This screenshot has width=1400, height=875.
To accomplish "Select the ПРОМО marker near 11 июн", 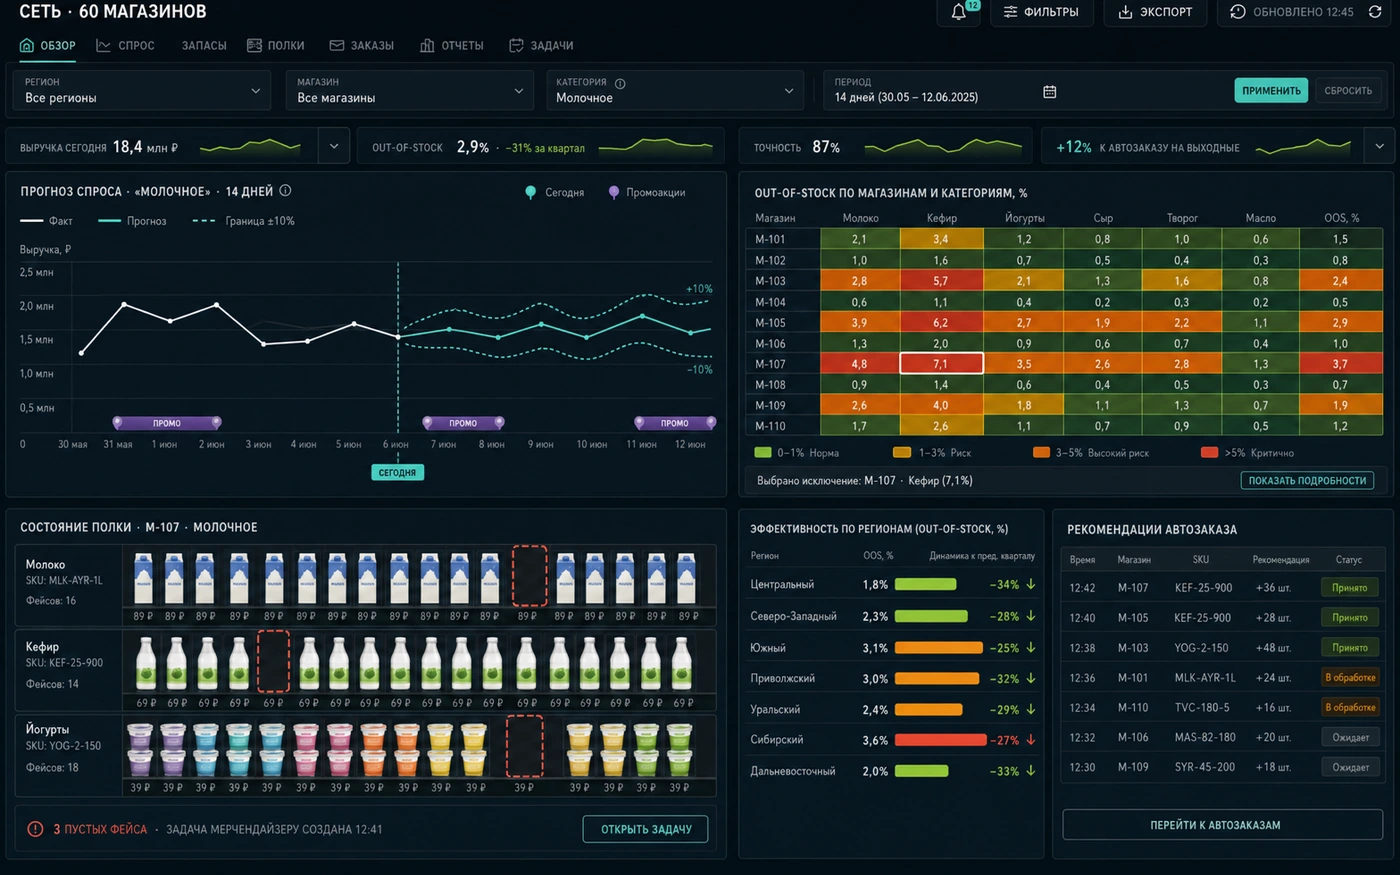I will (675, 423).
